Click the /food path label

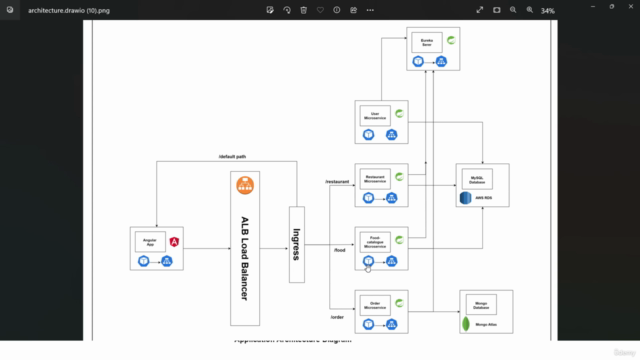(340, 250)
